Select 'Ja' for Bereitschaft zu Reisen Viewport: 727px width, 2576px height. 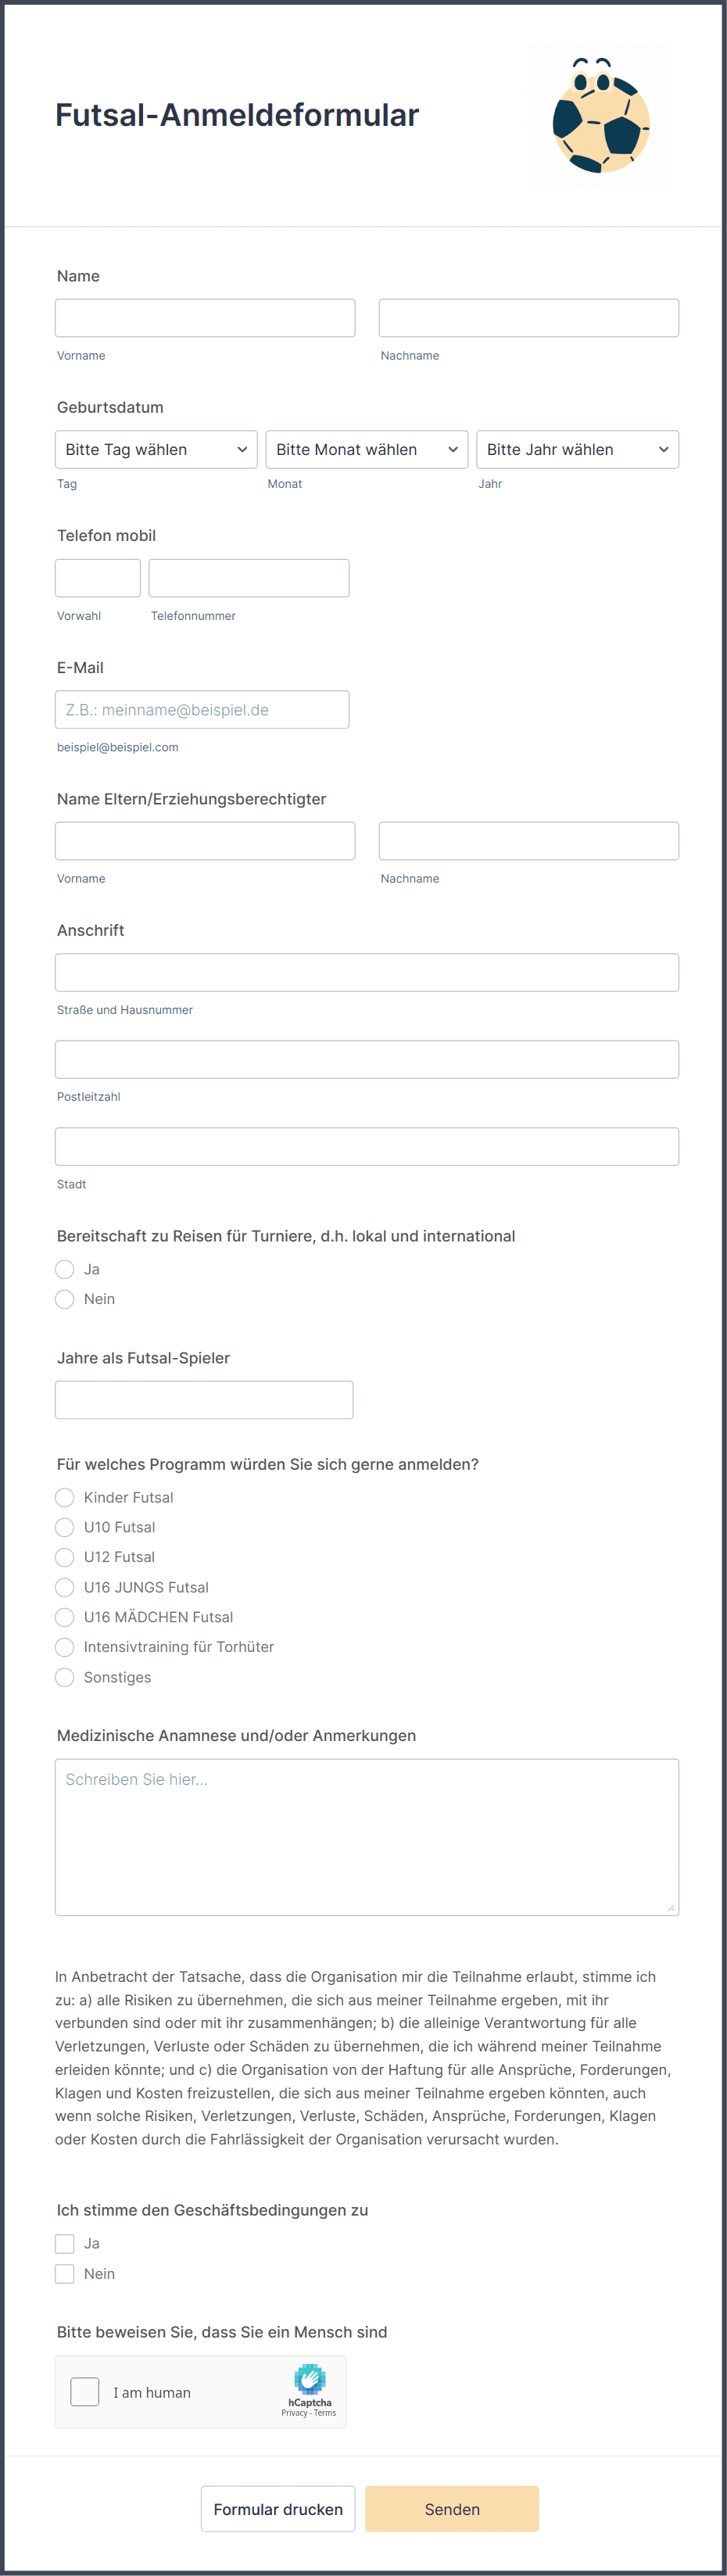[65, 1269]
